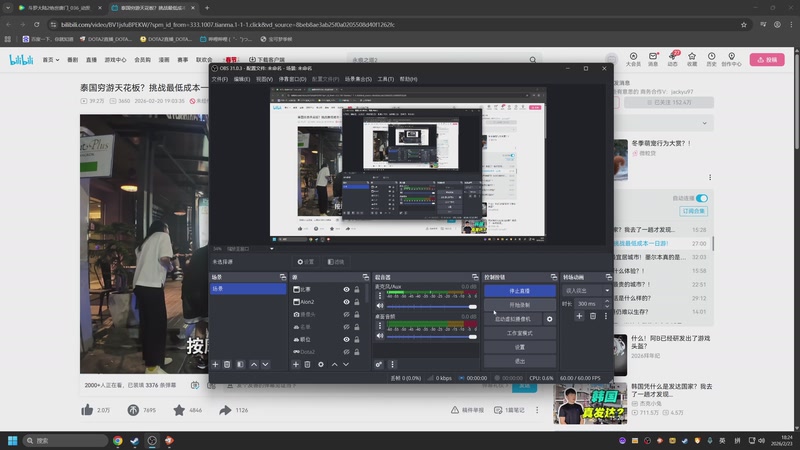Click bilibili search input field

pos(439,60)
